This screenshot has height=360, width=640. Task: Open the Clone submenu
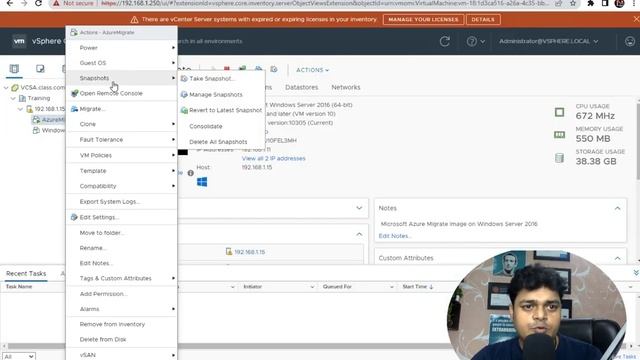point(122,124)
